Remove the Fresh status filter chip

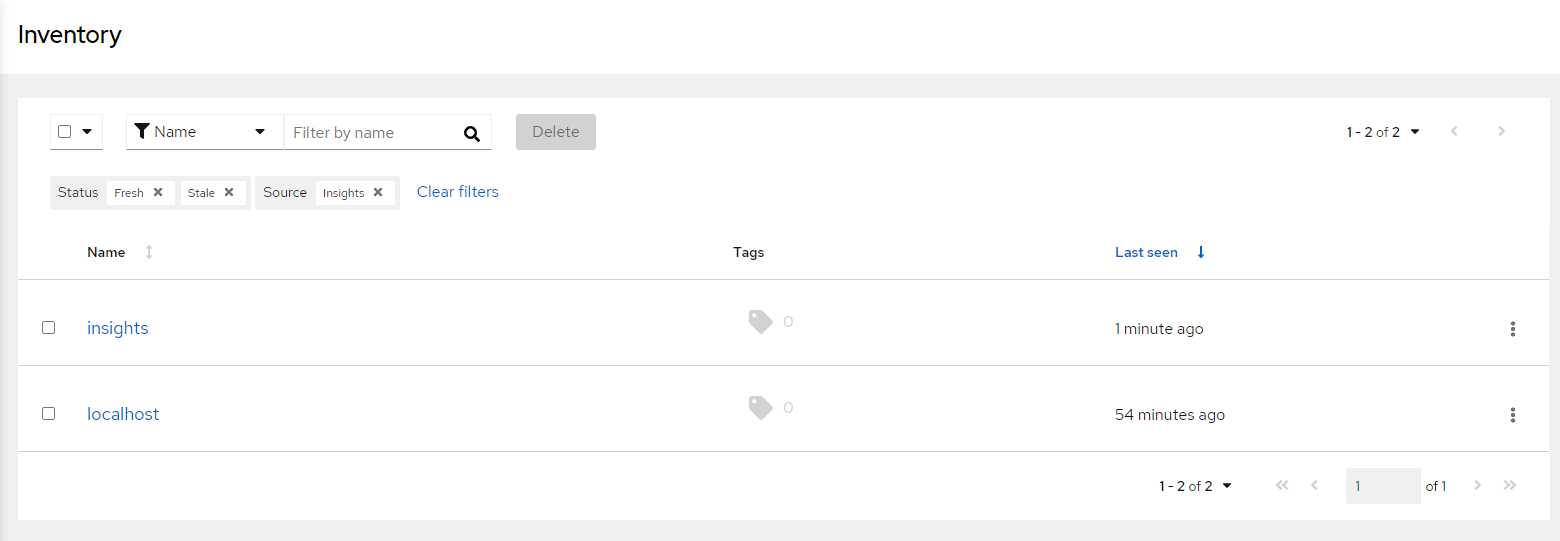tap(158, 193)
